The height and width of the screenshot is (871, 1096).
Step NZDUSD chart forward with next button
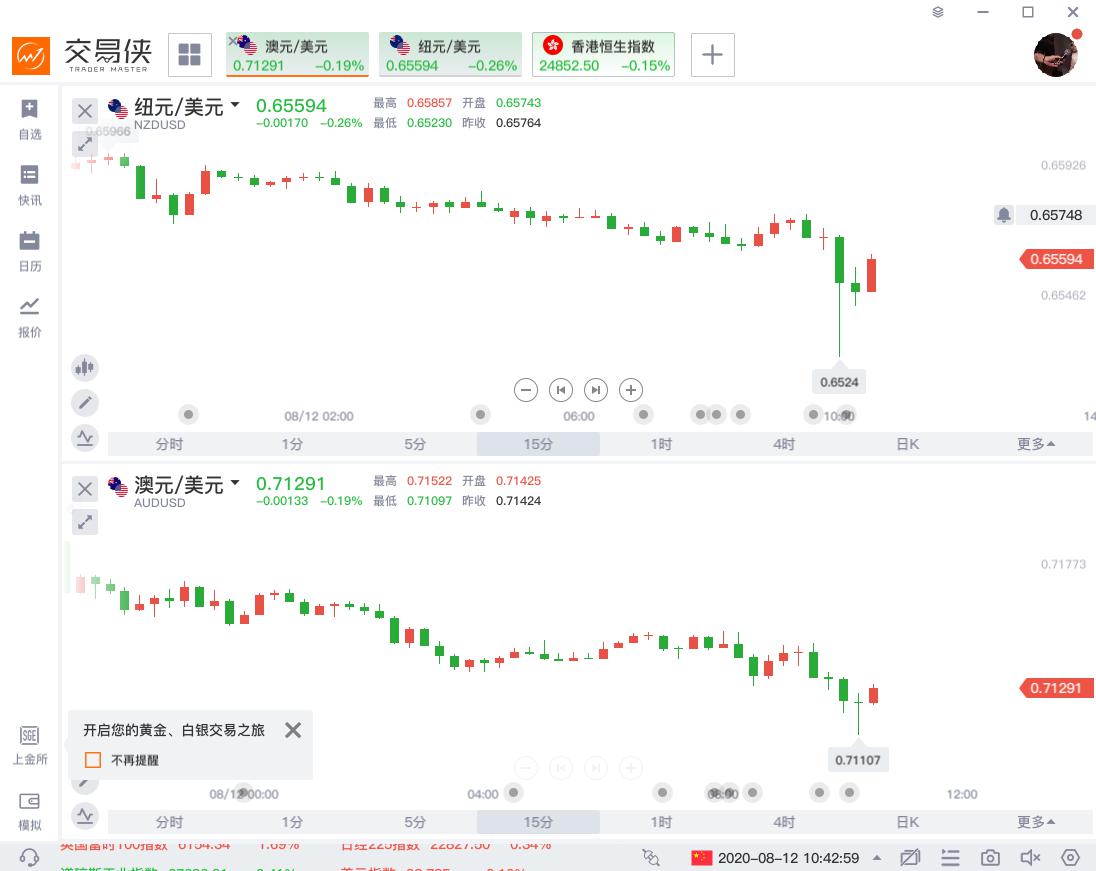pyautogui.click(x=595, y=390)
